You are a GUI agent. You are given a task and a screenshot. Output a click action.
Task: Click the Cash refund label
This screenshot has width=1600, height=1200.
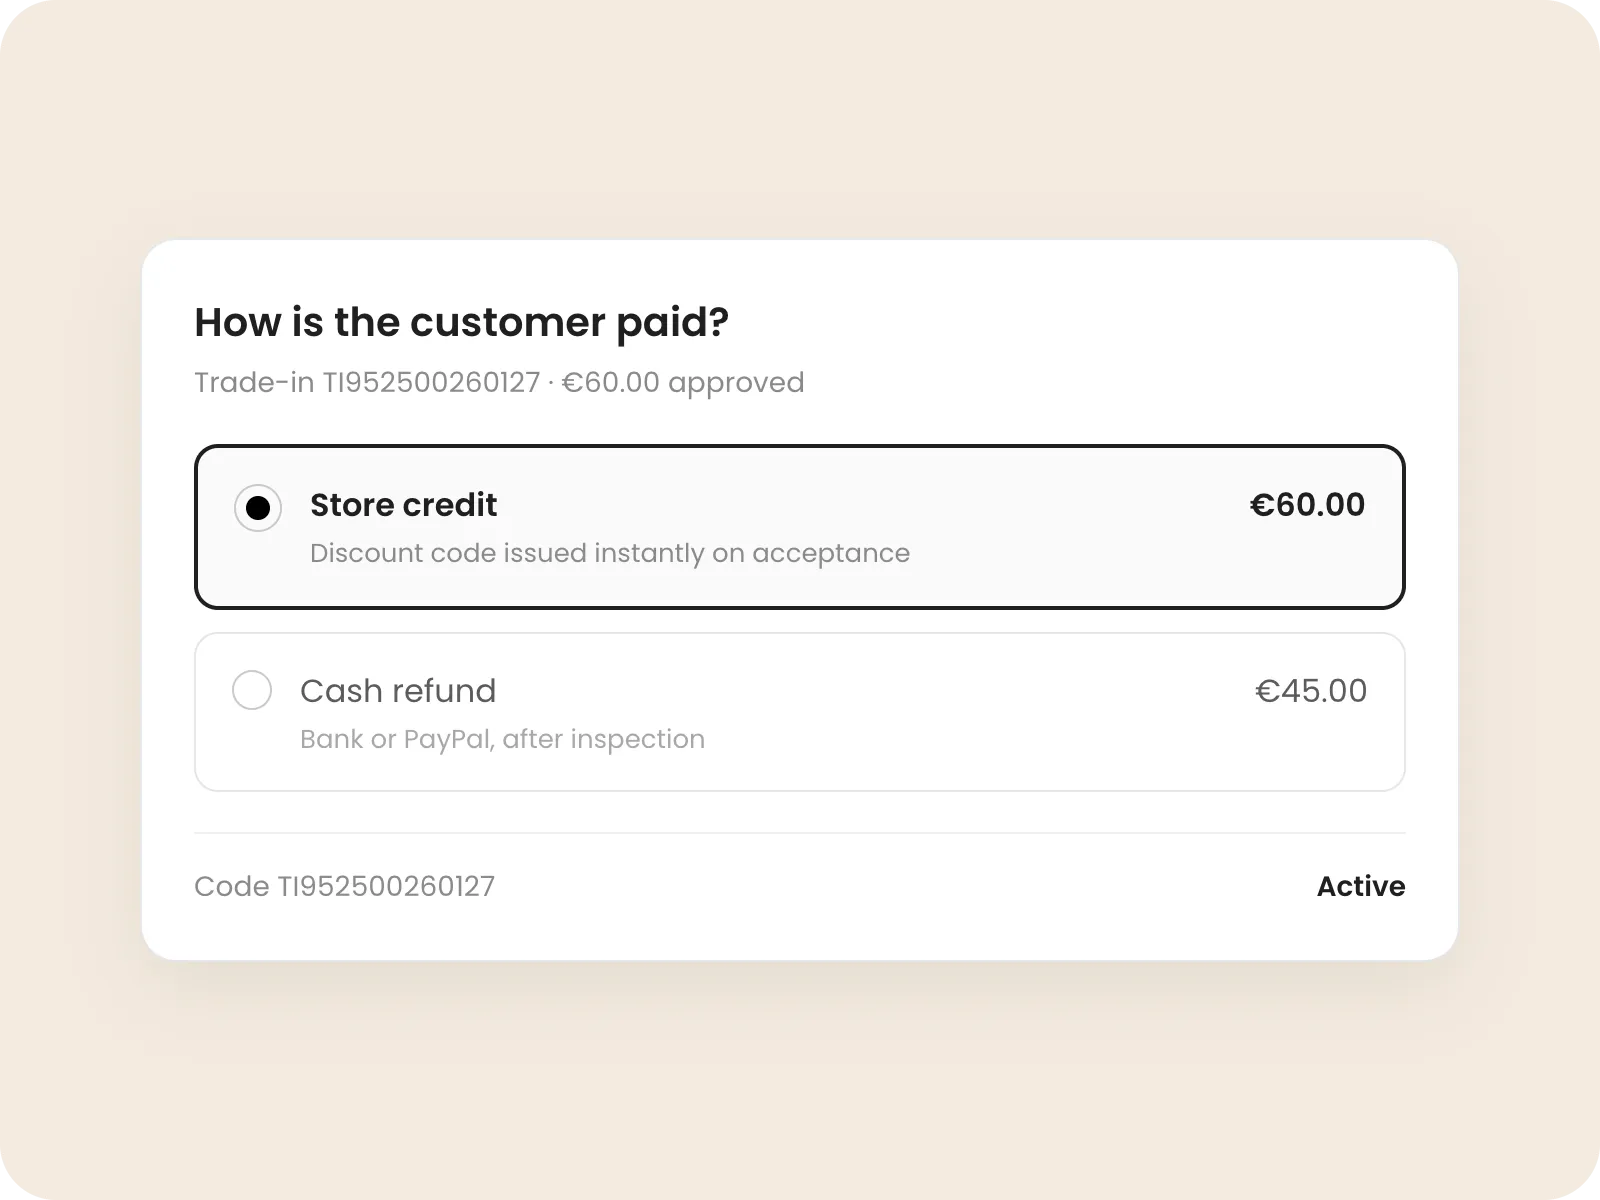click(x=398, y=691)
